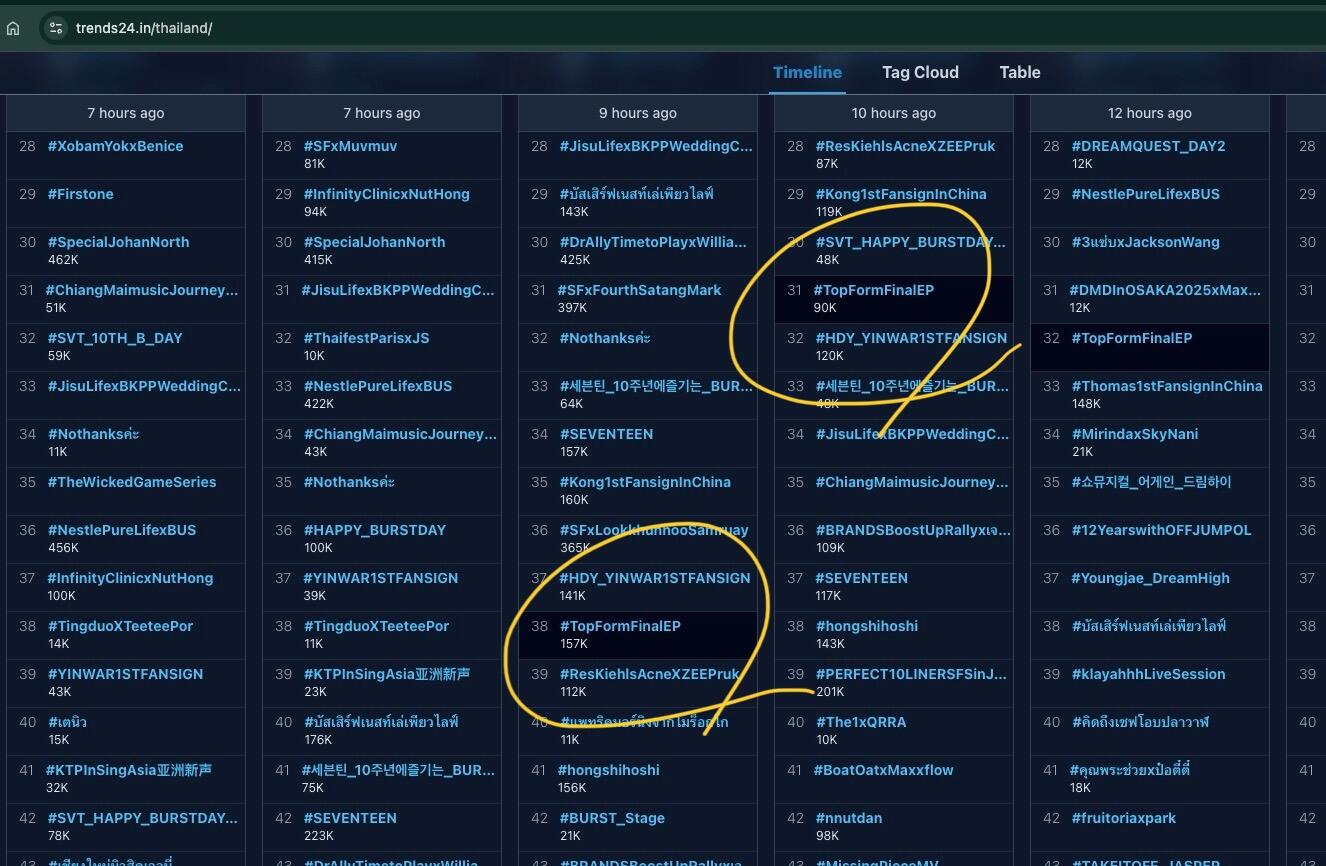Open #TopFormFinalEP in the 10 hours ago column
The width and height of the screenshot is (1326, 866).
(x=874, y=290)
